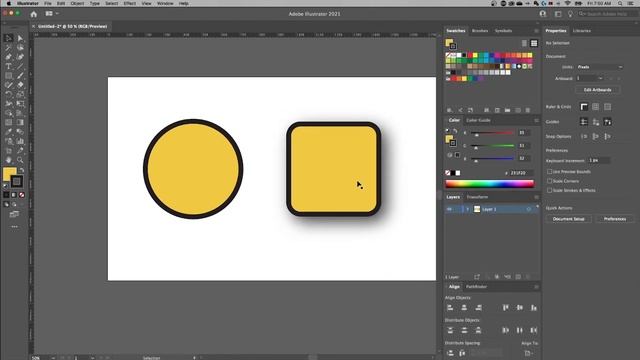Show swatches in list view

(x=524, y=43)
